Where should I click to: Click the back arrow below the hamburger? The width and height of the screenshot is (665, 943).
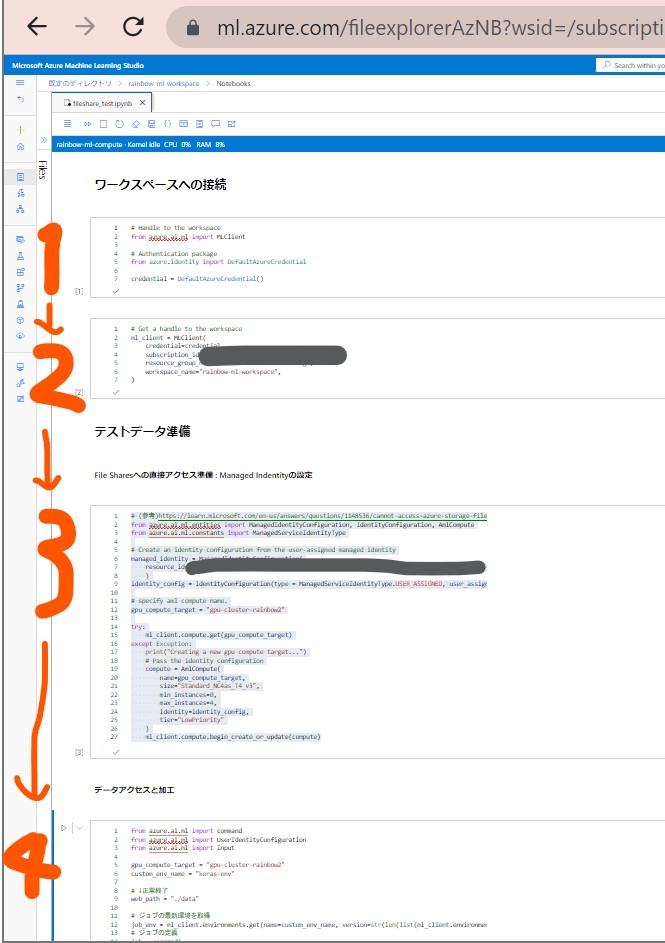click(x=20, y=99)
